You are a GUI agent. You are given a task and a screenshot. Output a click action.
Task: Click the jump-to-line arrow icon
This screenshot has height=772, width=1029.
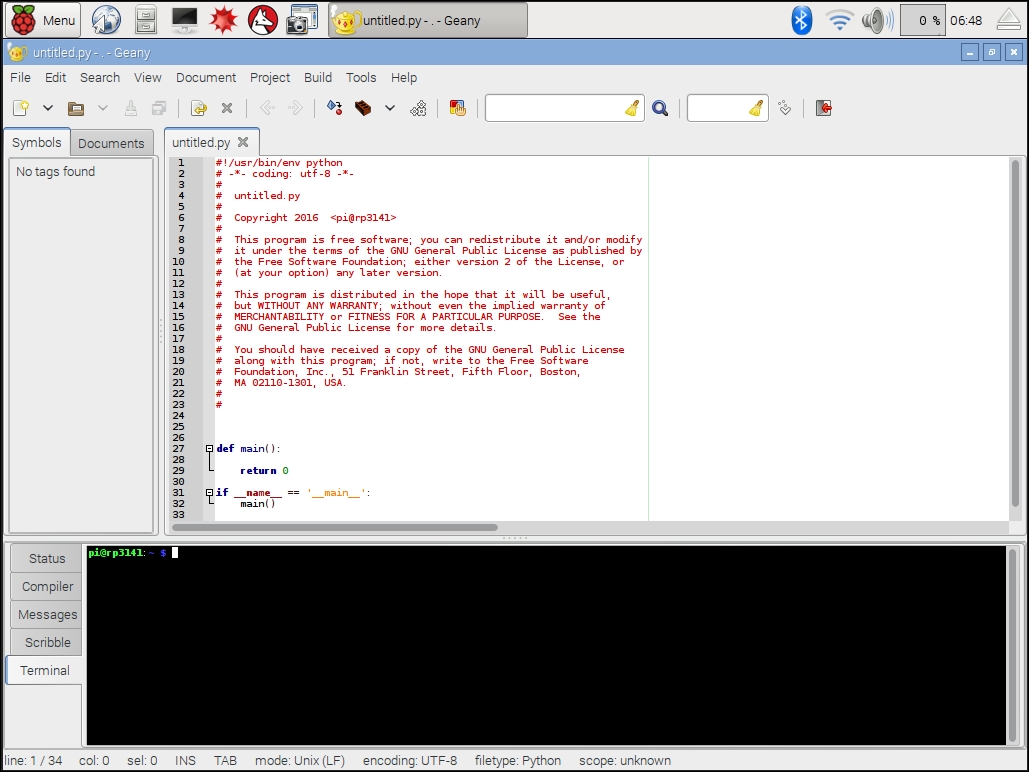785,108
